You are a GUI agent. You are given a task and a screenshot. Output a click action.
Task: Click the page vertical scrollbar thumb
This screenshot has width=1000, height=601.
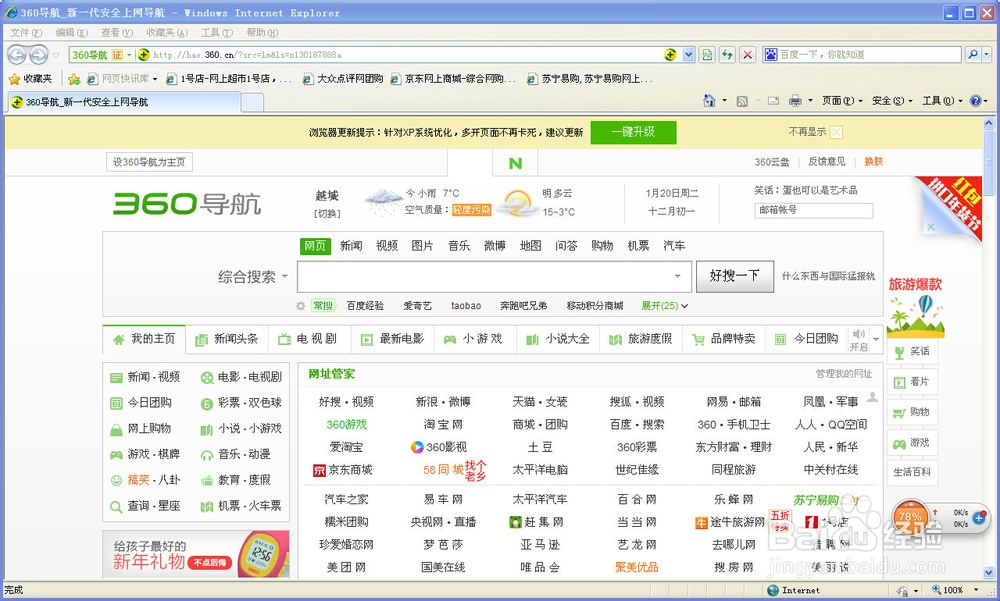989,165
